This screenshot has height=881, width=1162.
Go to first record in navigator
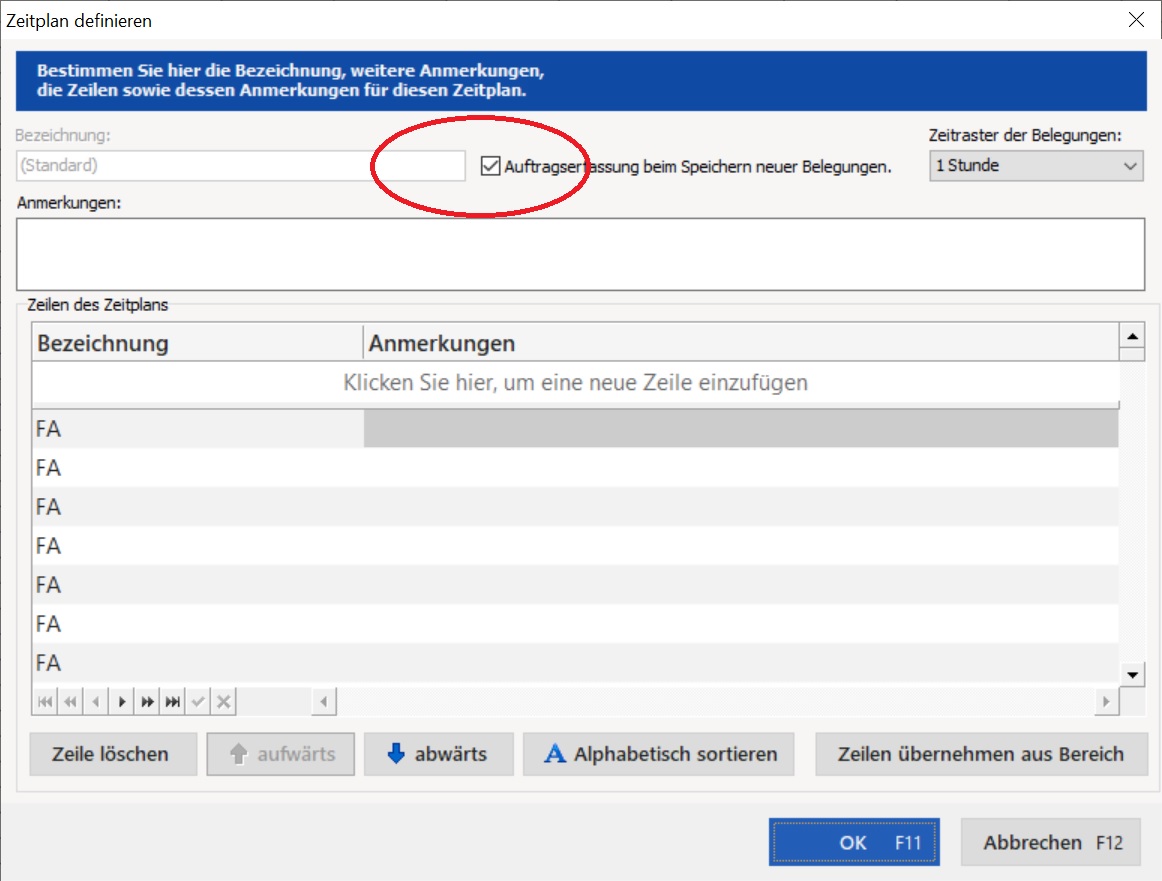click(x=45, y=702)
